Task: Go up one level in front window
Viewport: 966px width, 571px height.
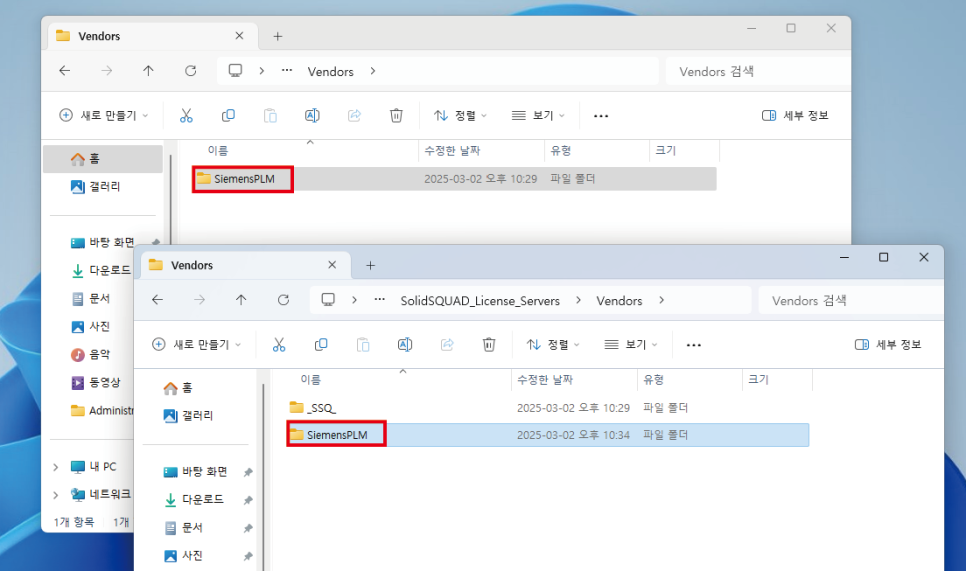Action: 241,300
